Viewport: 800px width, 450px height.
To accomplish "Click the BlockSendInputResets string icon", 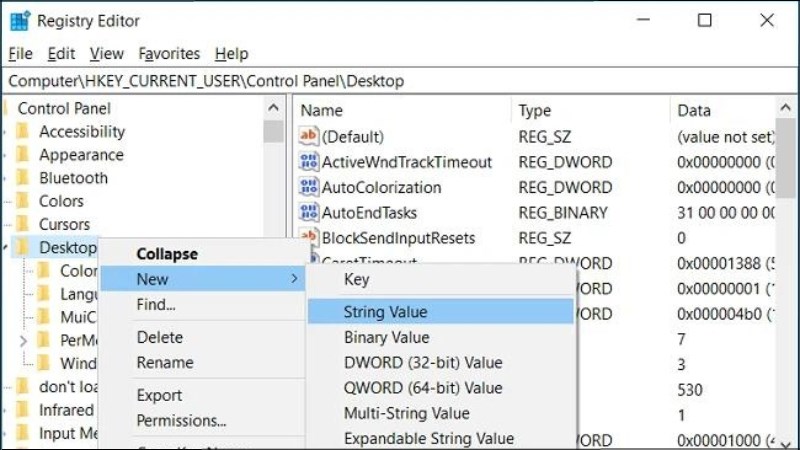I will [x=309, y=237].
